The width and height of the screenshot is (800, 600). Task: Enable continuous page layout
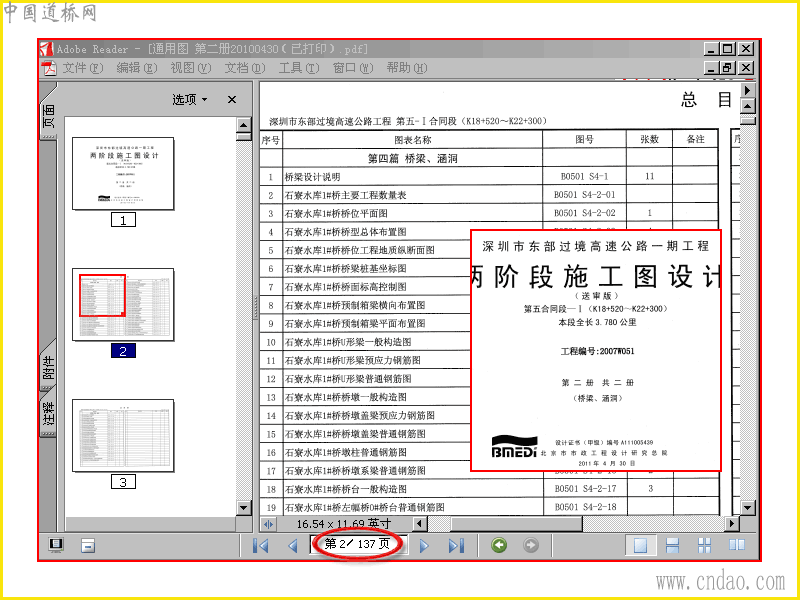(672, 545)
